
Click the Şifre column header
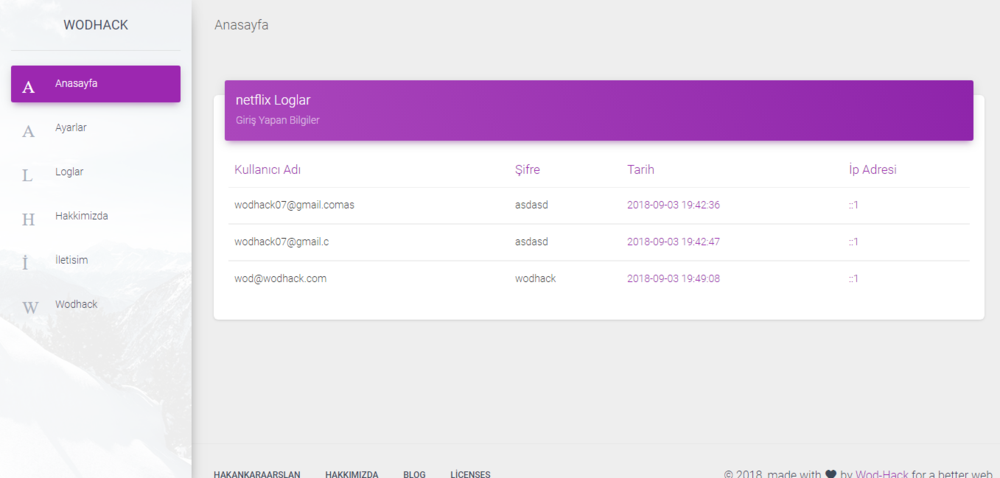[x=527, y=170]
